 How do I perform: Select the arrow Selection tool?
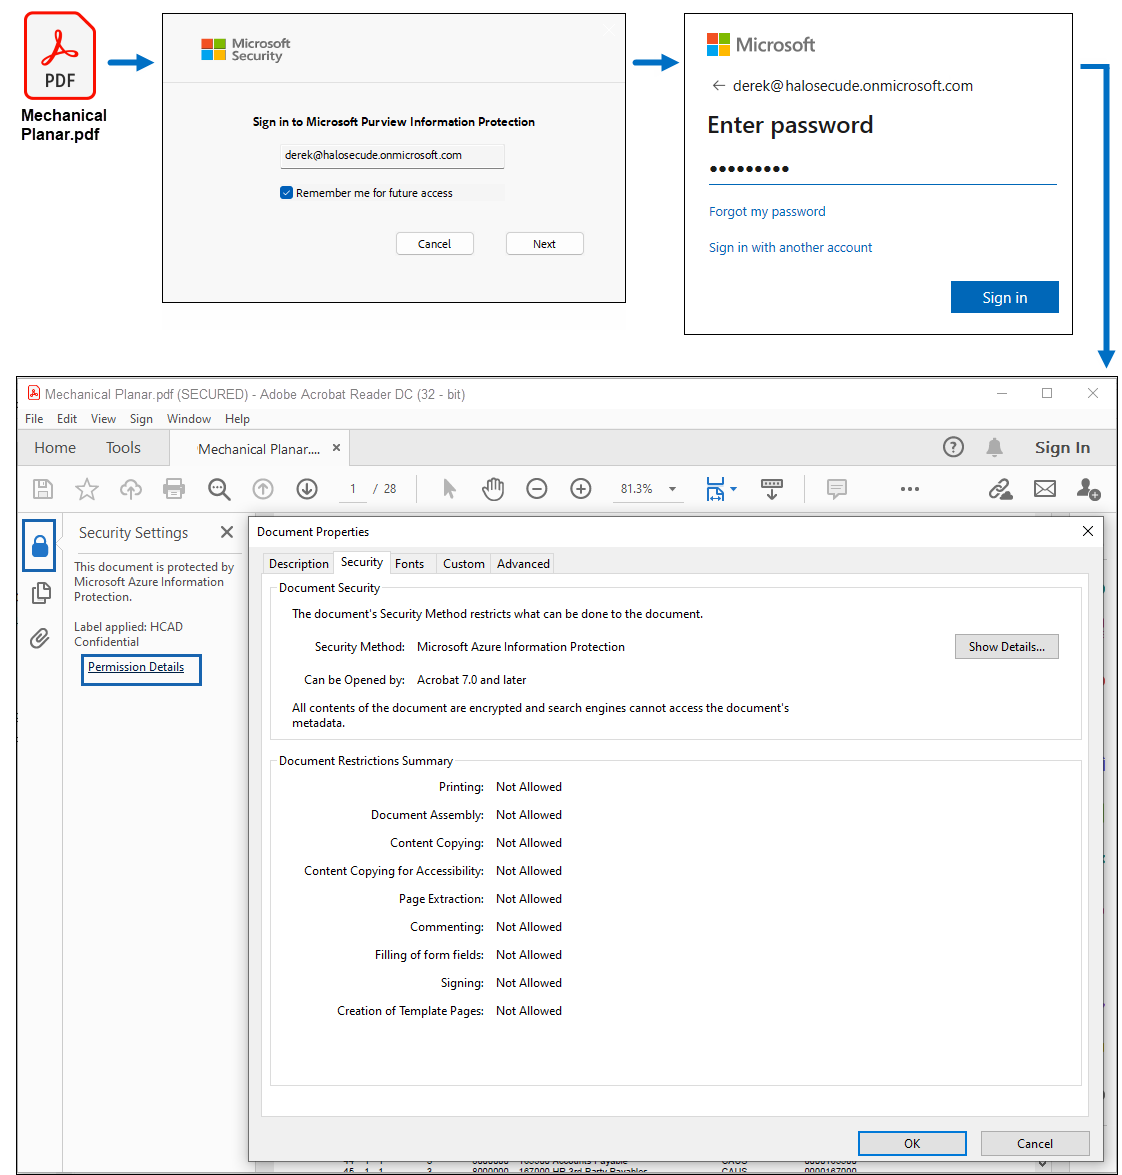449,489
